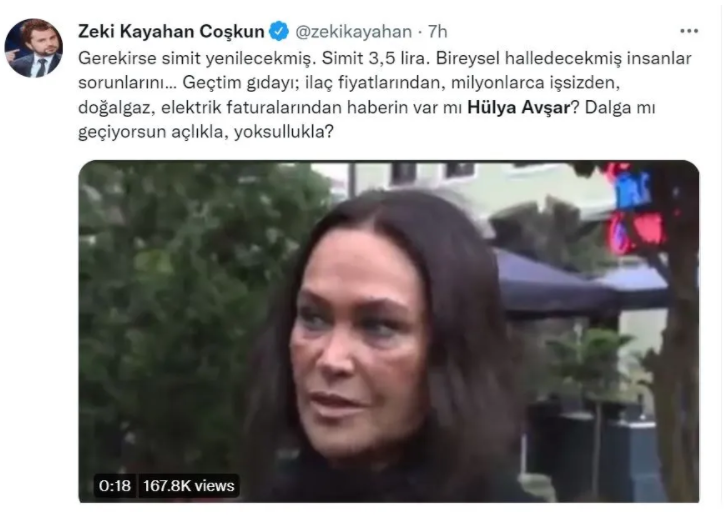
Task: Open the three-dot more options menu
Action: click(x=689, y=31)
